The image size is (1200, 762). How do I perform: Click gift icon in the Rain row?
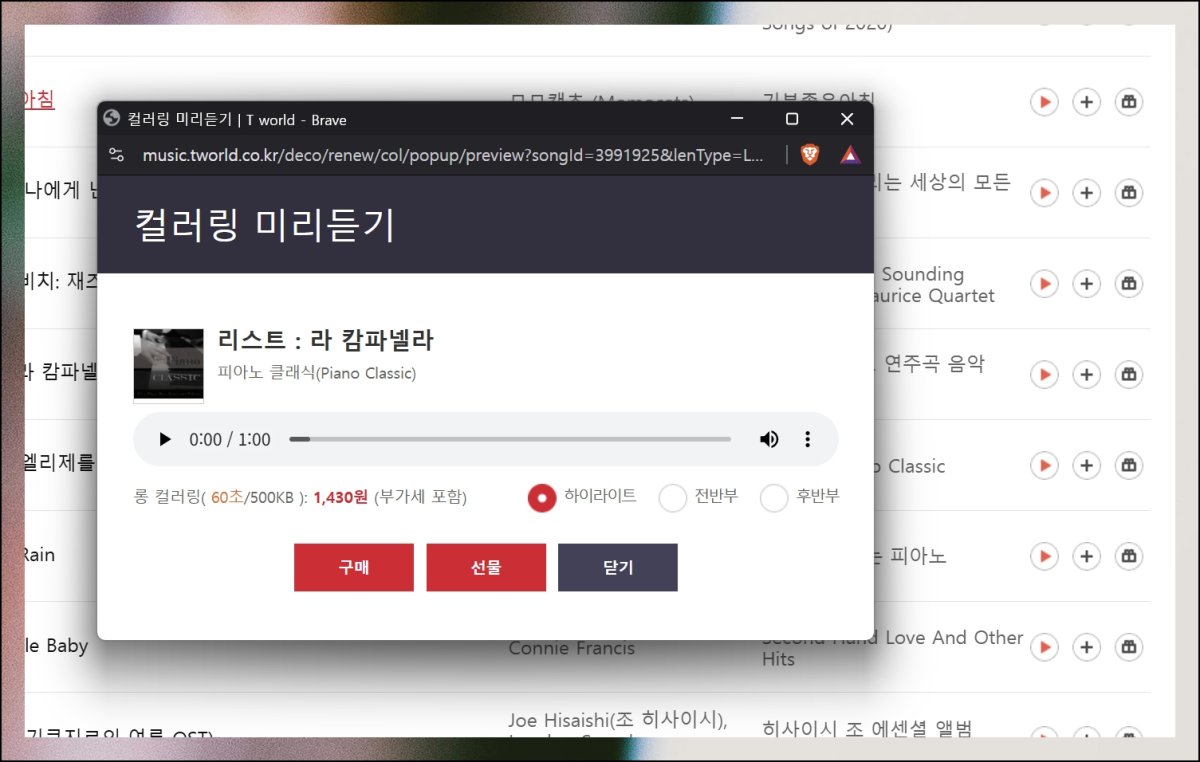[x=1129, y=556]
